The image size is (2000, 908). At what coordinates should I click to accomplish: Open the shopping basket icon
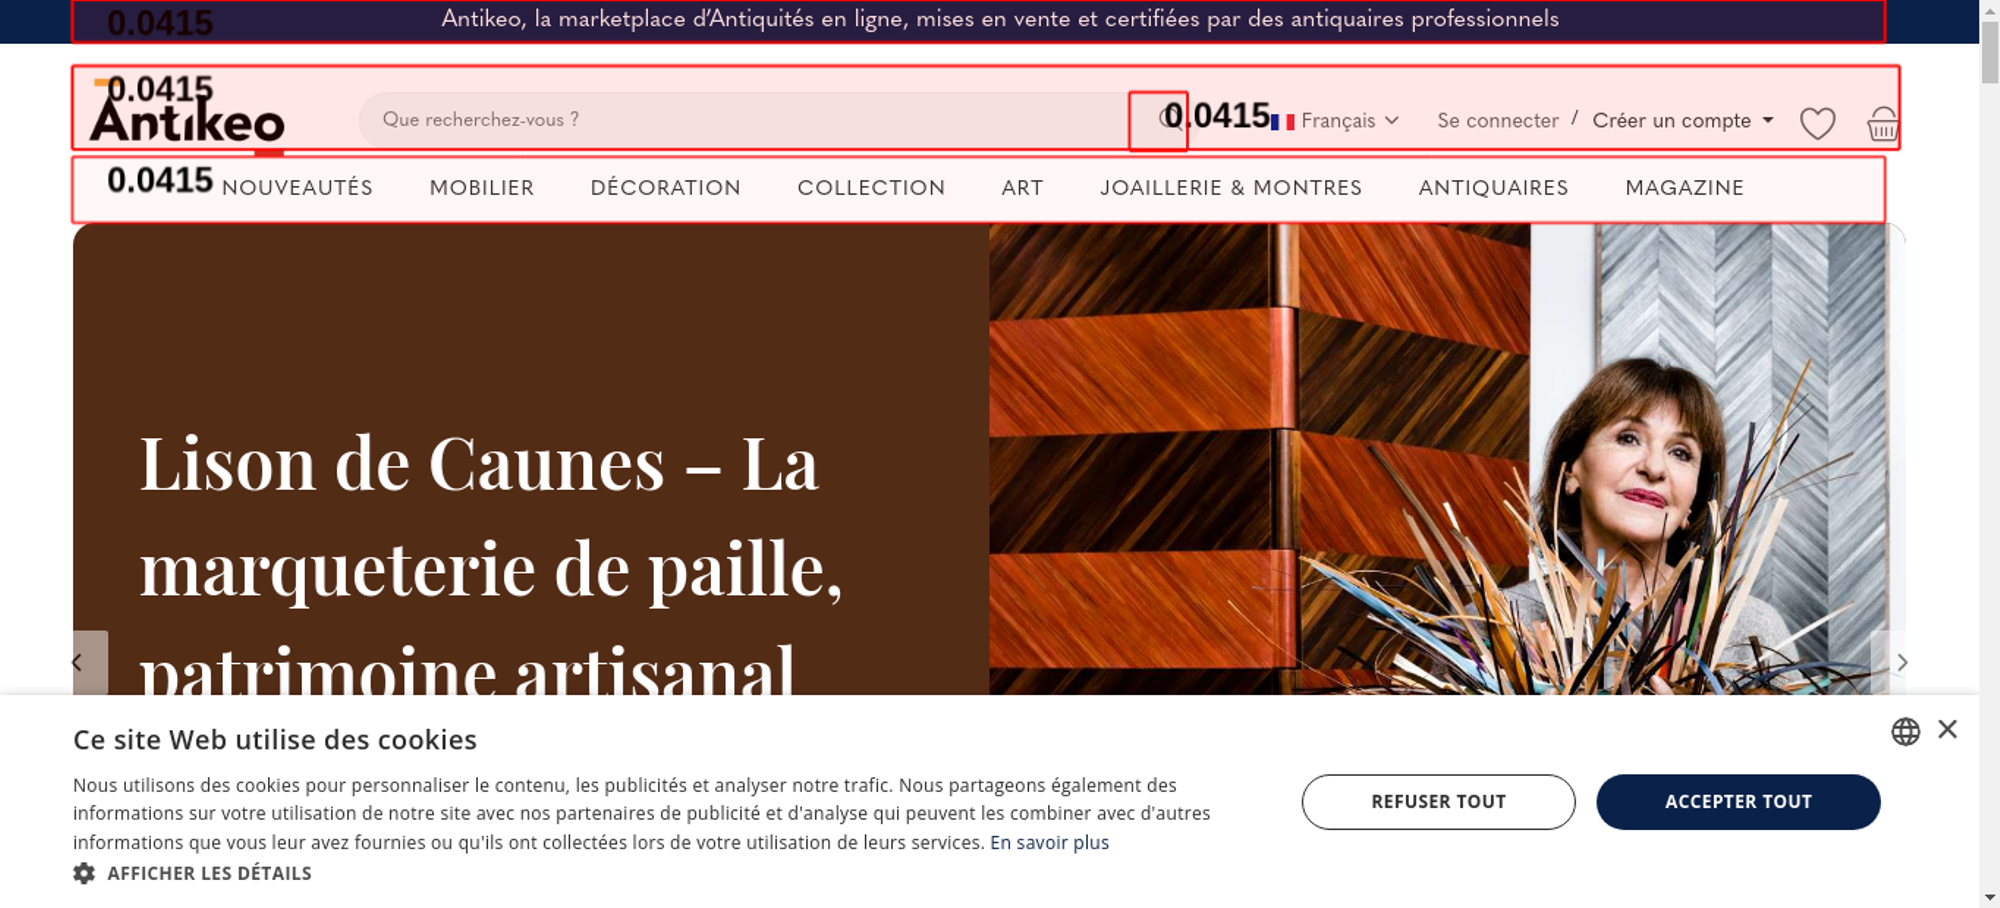click(1882, 123)
